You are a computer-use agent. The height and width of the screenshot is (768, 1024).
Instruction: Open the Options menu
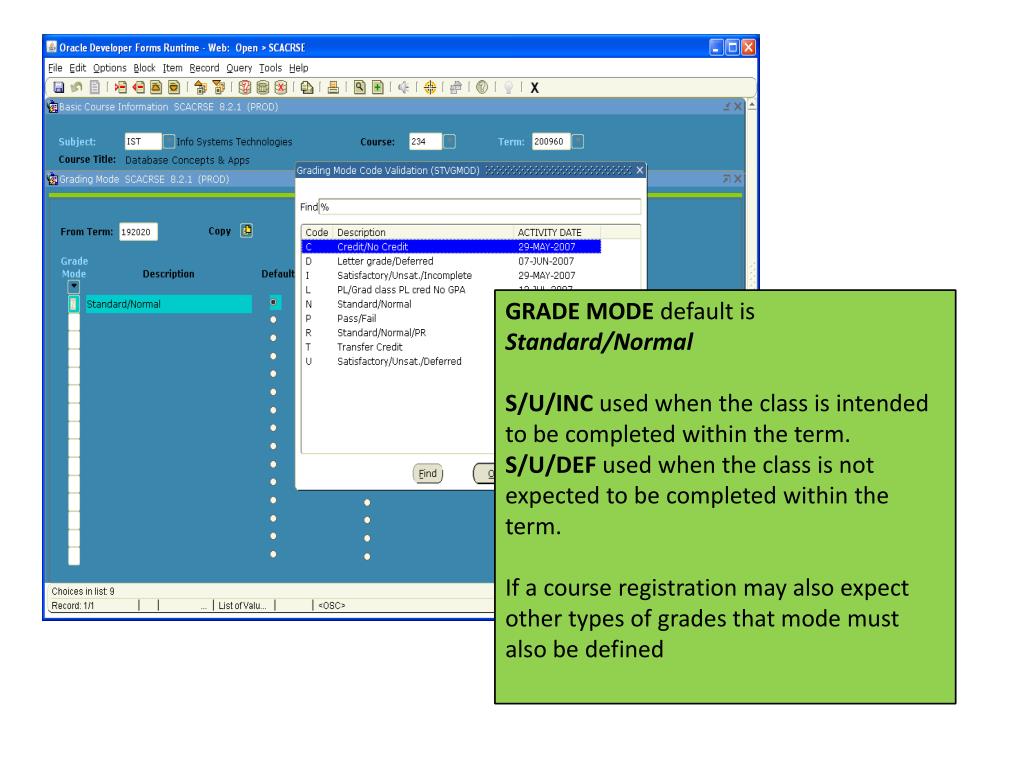pyautogui.click(x=109, y=68)
